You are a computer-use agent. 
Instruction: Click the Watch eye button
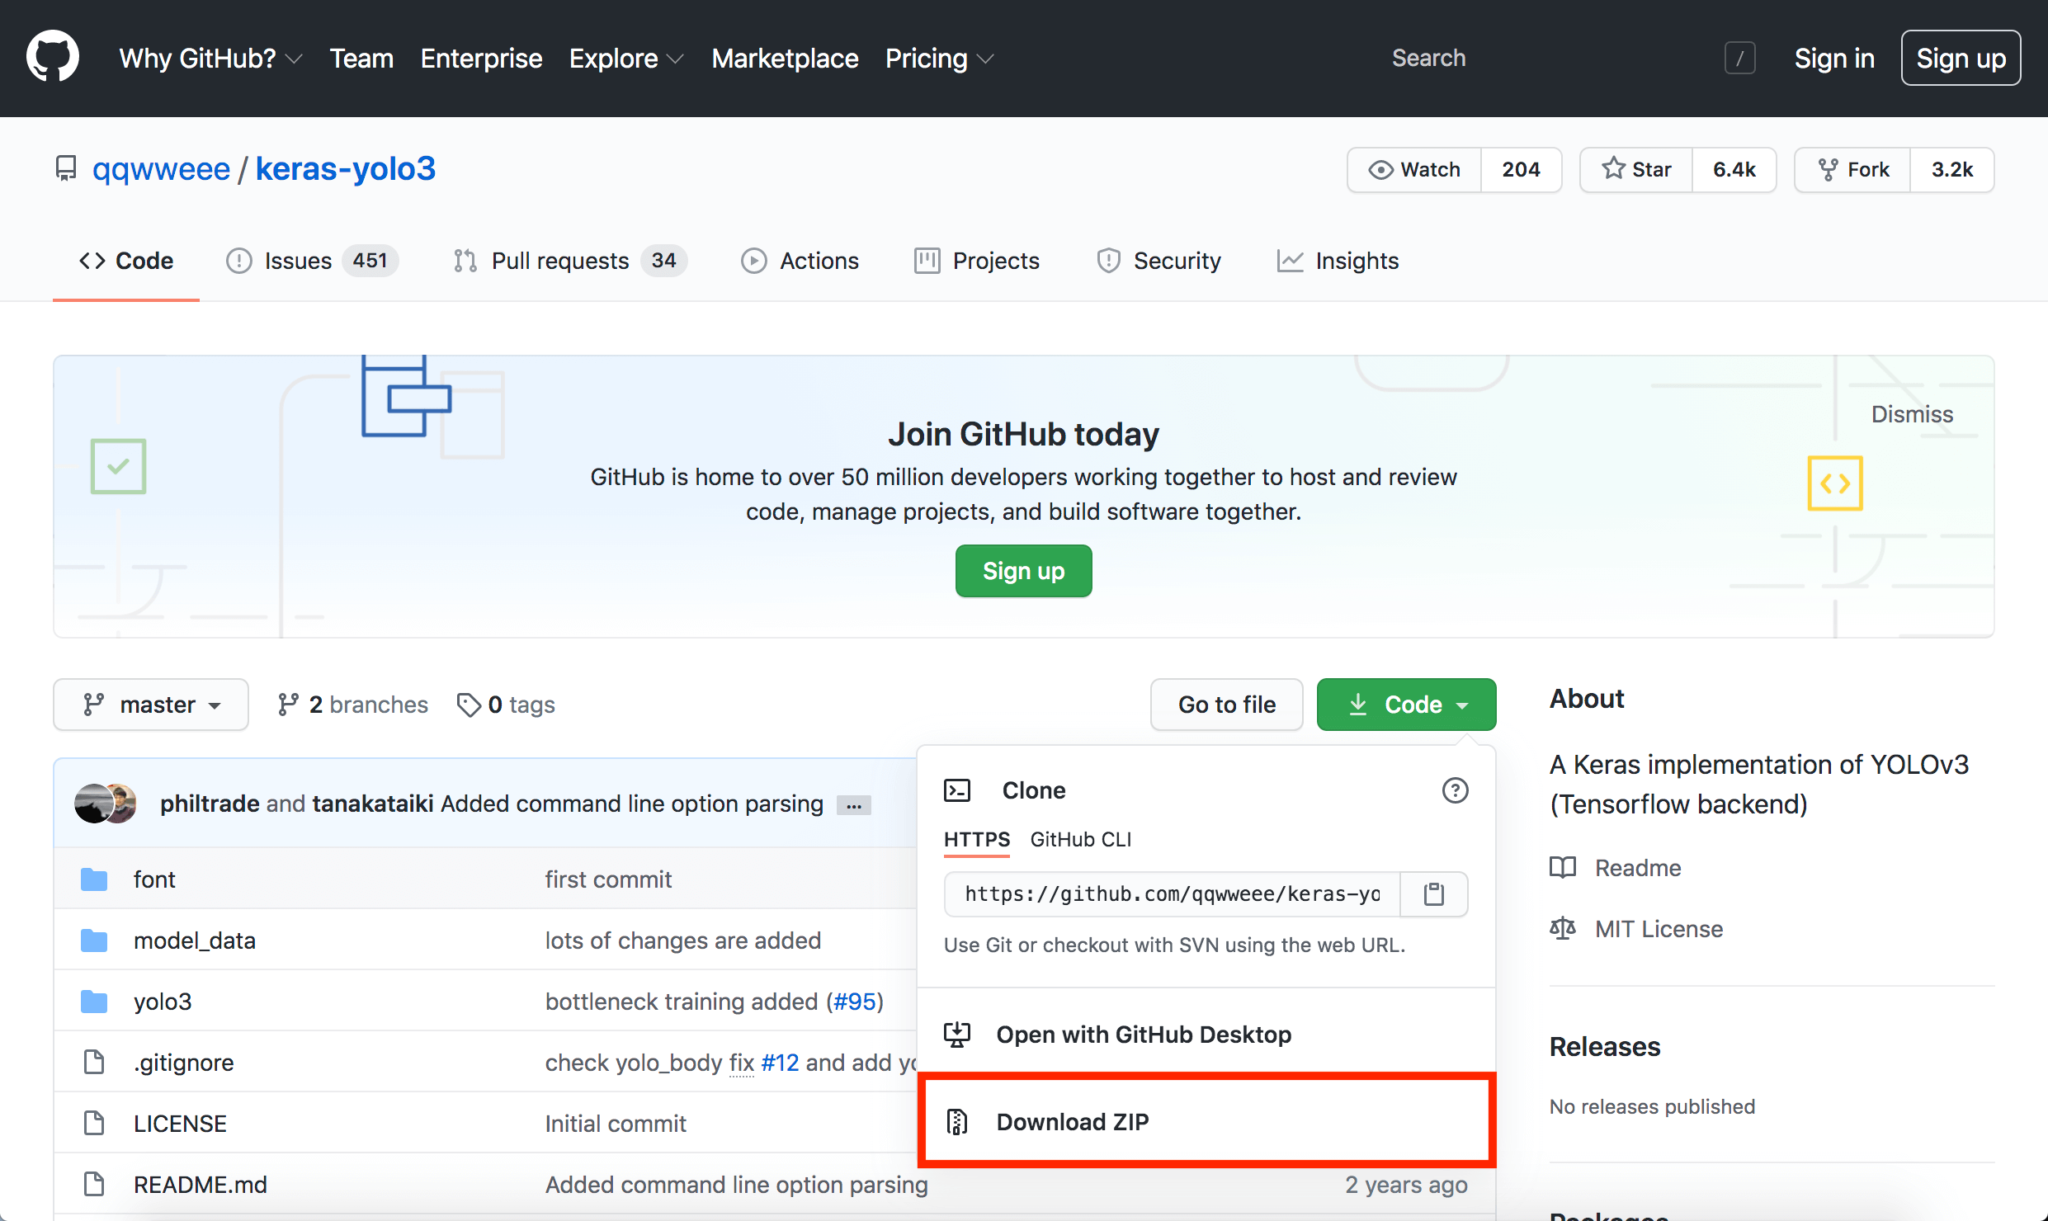pyautogui.click(x=1414, y=169)
